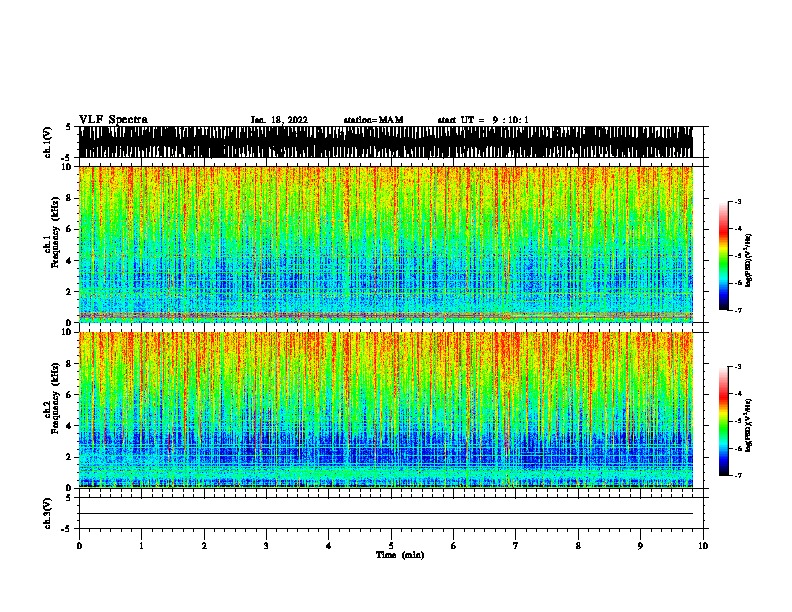
Task: Click the ch.1 PSD color scale bar
Action: [724, 256]
